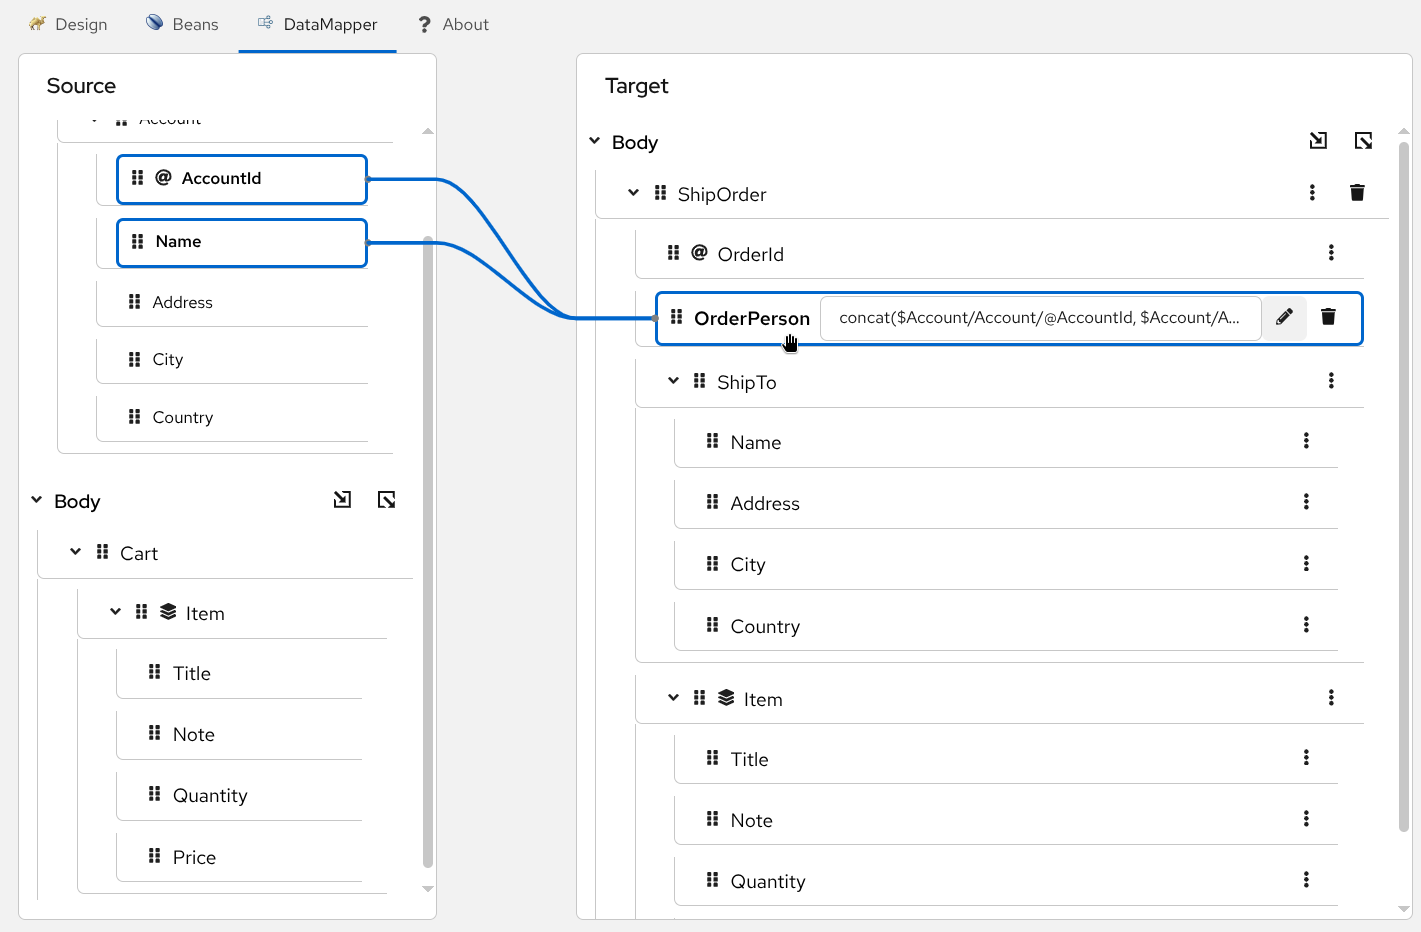This screenshot has width=1421, height=932.
Task: Collapse the target Body tree
Action: click(594, 141)
